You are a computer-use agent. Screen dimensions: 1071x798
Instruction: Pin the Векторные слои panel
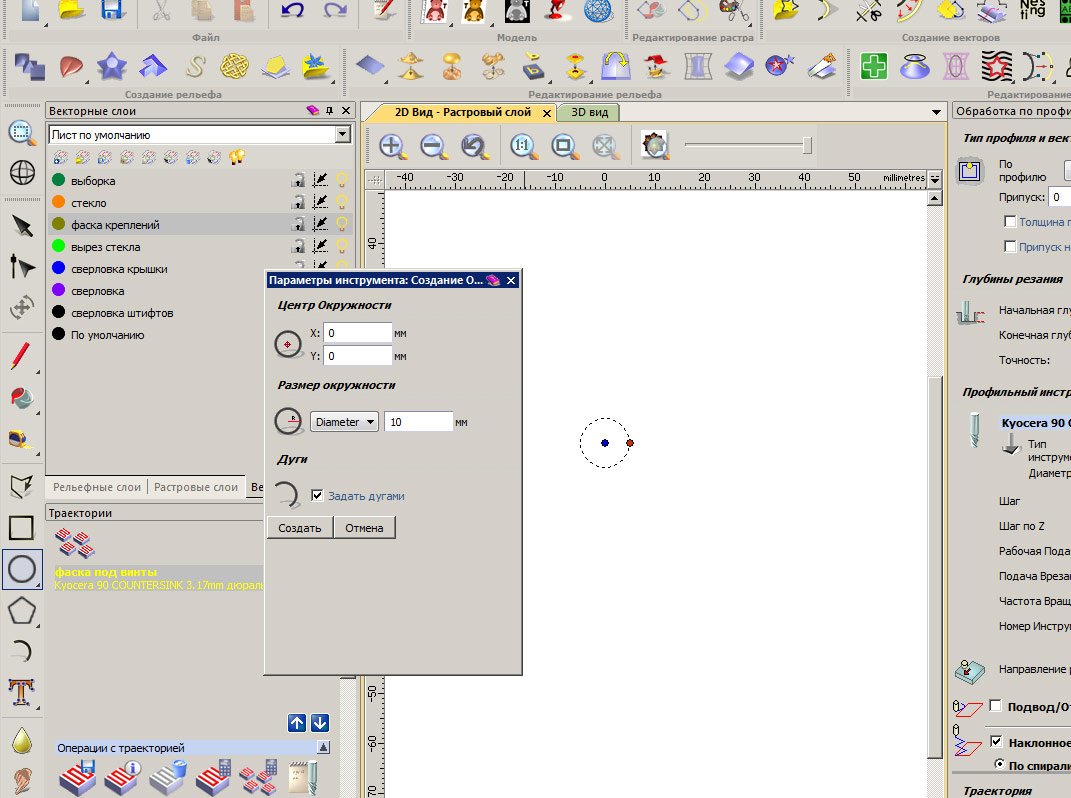pos(329,111)
